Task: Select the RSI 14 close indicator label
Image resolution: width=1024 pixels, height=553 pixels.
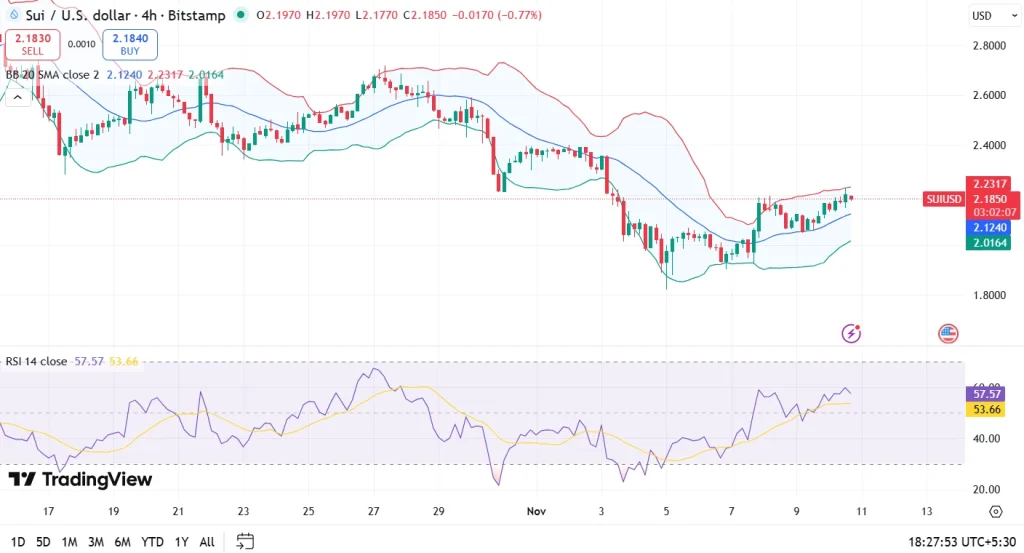Action: pyautogui.click(x=36, y=361)
